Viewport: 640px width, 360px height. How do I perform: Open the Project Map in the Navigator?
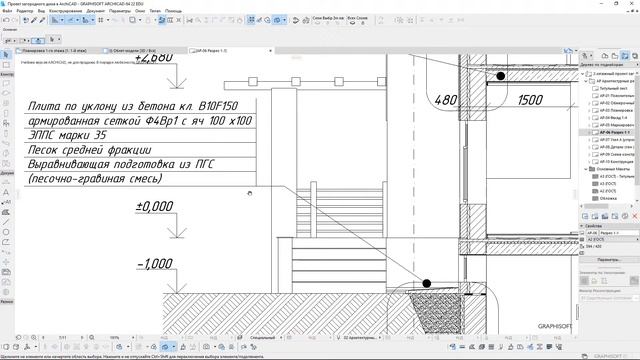605,56
